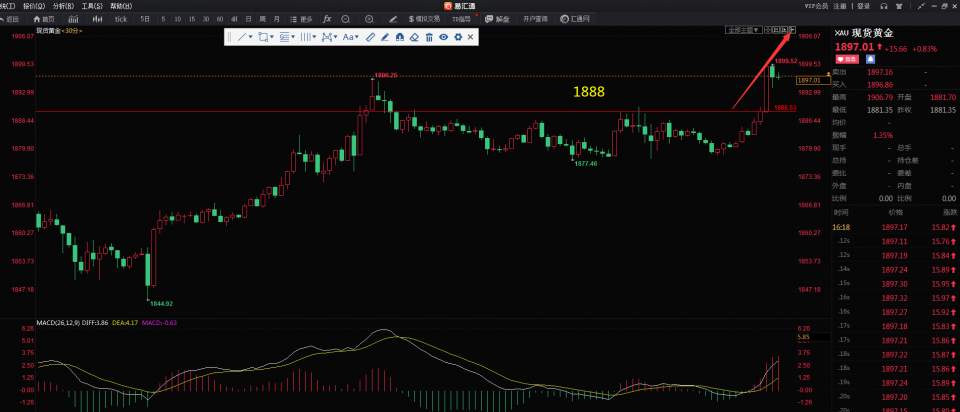Expand the Aa text tool dropdown arrow
960x412 pixels.
tap(357, 37)
